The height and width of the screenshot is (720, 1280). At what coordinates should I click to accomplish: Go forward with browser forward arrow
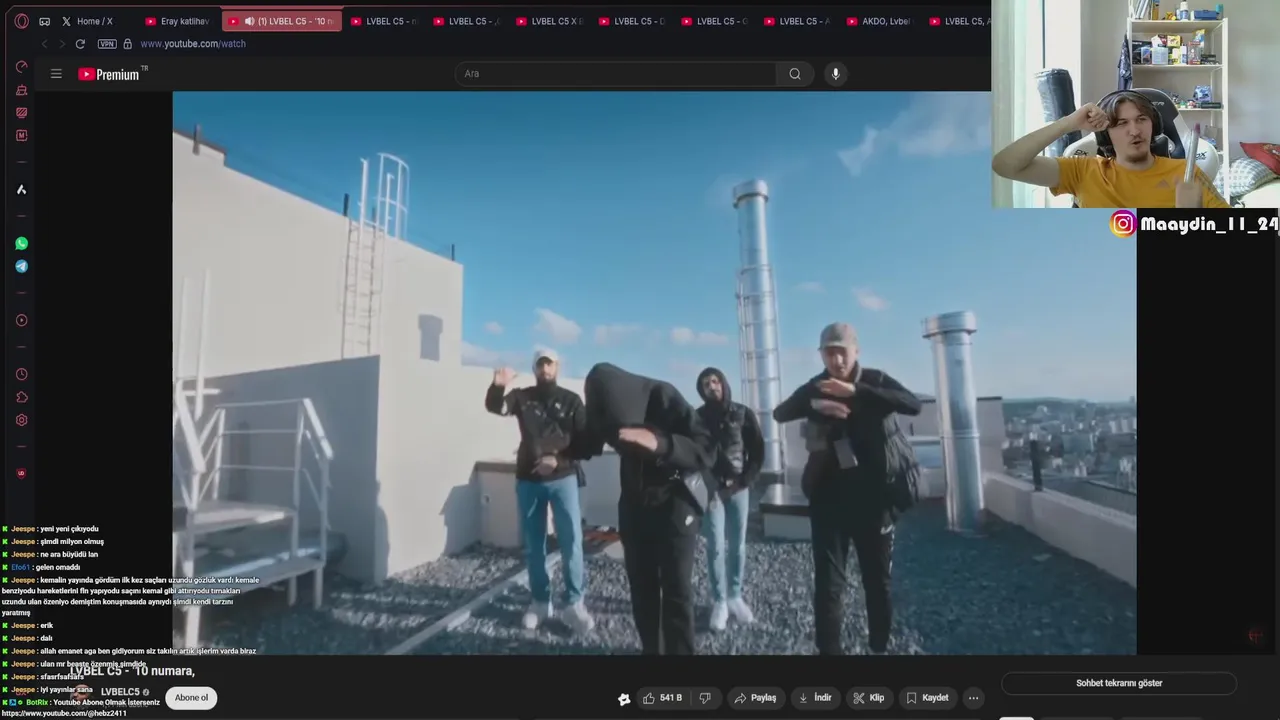62,44
